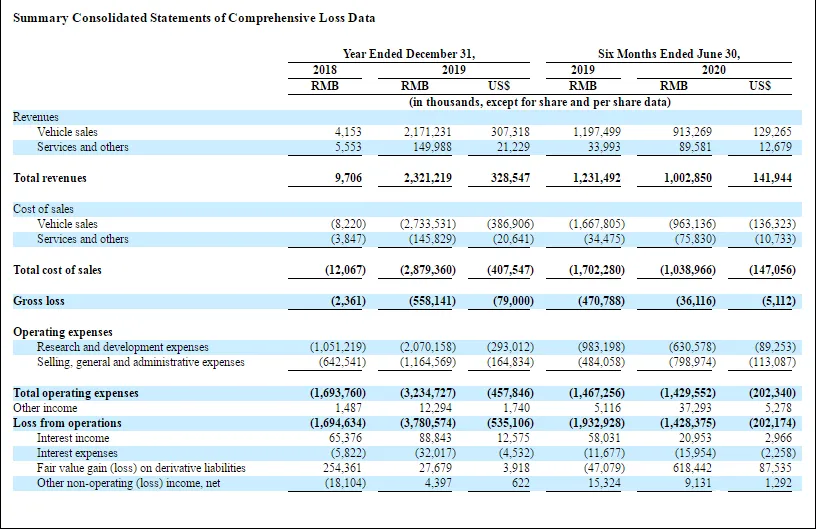Image resolution: width=817 pixels, height=530 pixels.
Task: Click Research and development expenses label
Action: 122,347
